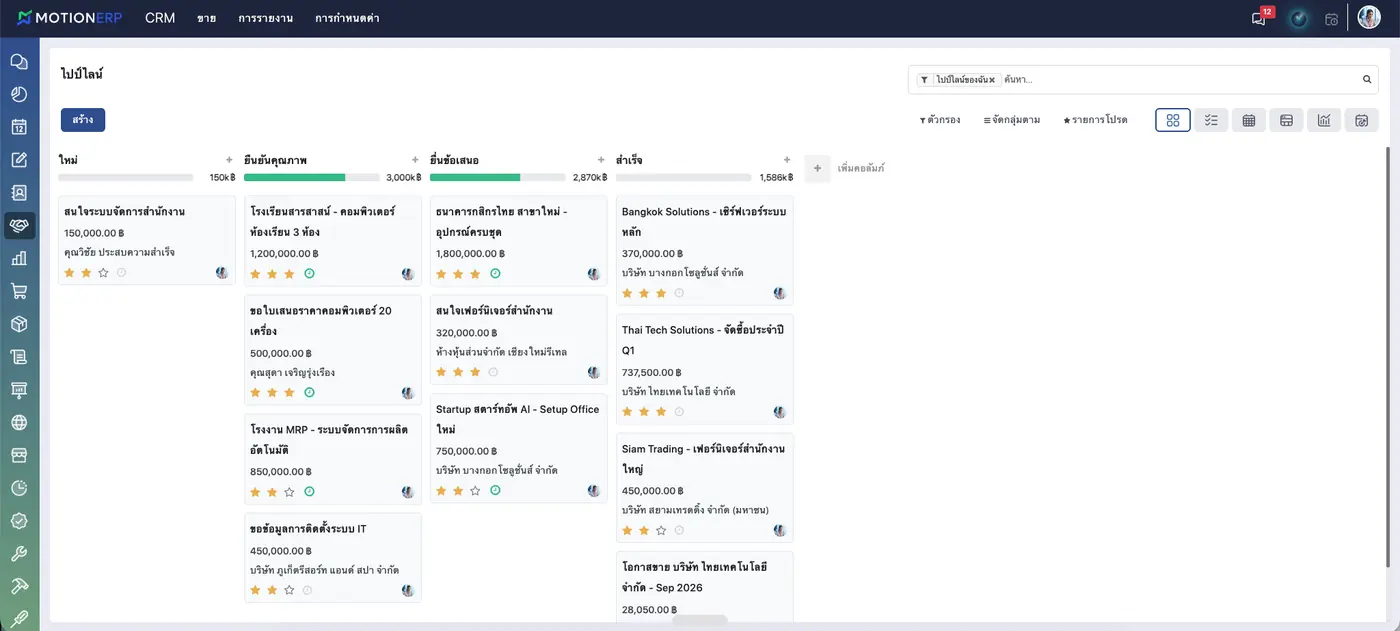Toggle third star on Siam Trading card
Image resolution: width=1400 pixels, height=631 pixels.
pos(661,531)
